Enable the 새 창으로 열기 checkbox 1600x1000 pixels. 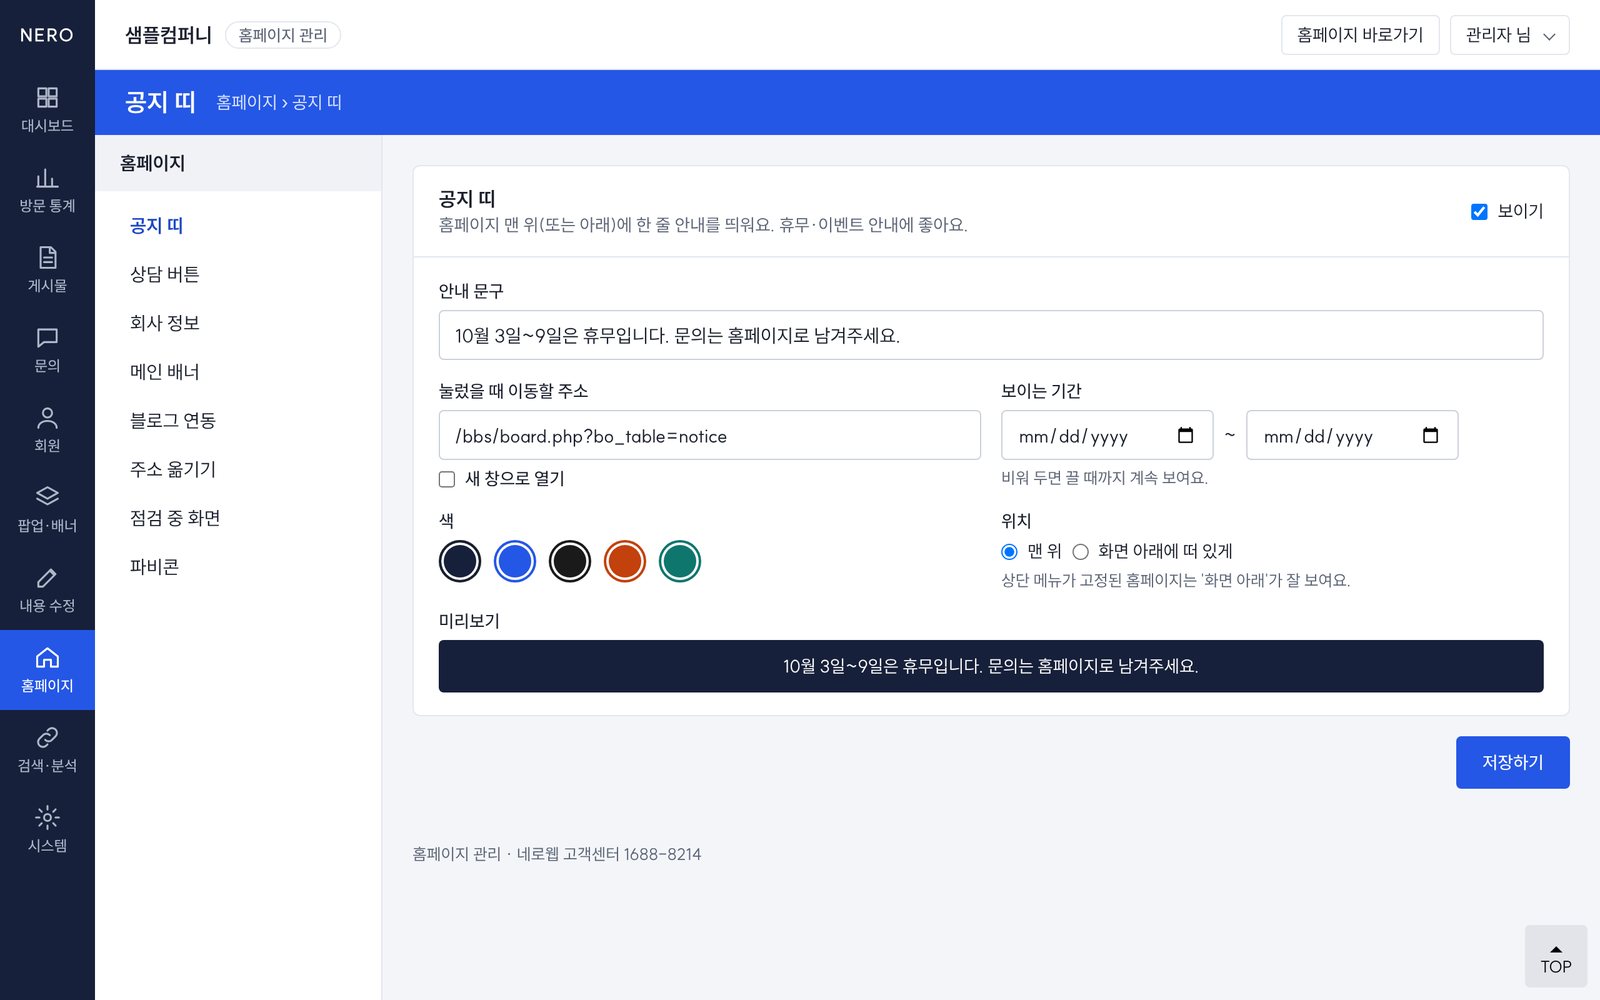tap(447, 479)
